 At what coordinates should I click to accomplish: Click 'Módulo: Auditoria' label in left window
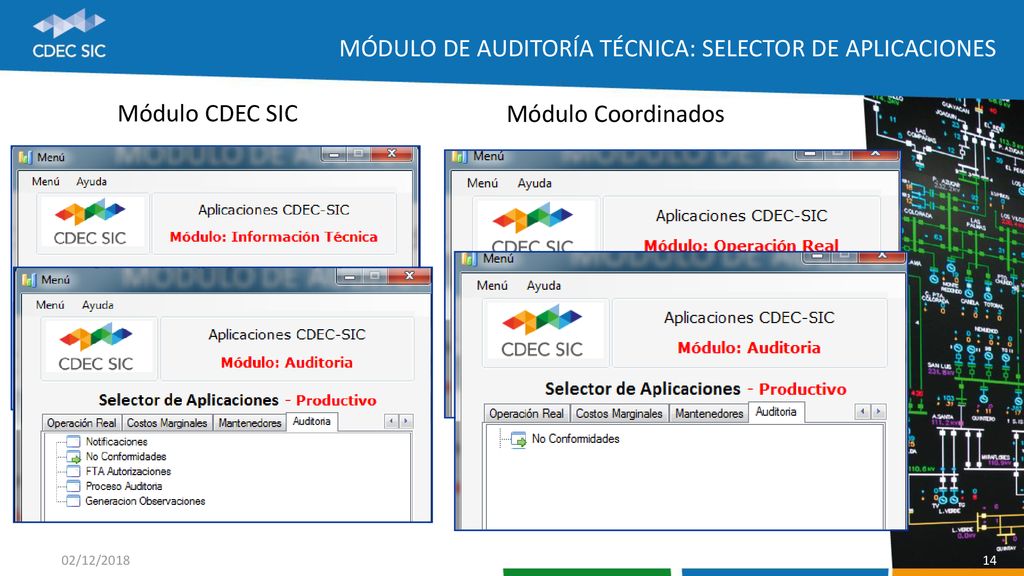point(287,362)
